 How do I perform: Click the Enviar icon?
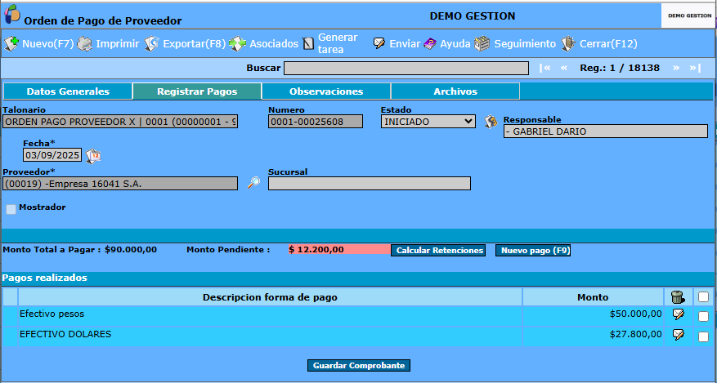tap(379, 43)
